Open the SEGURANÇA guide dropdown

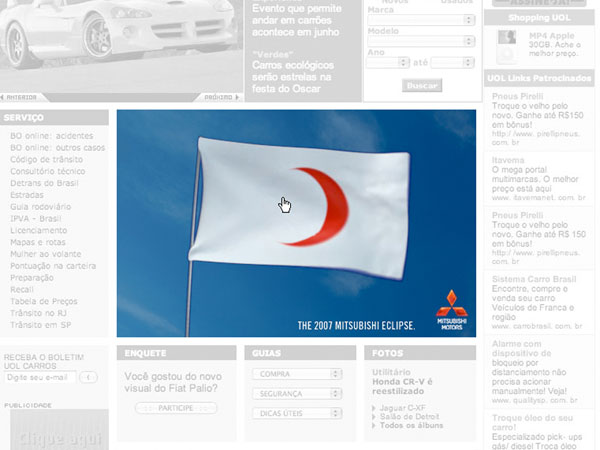coord(297,394)
